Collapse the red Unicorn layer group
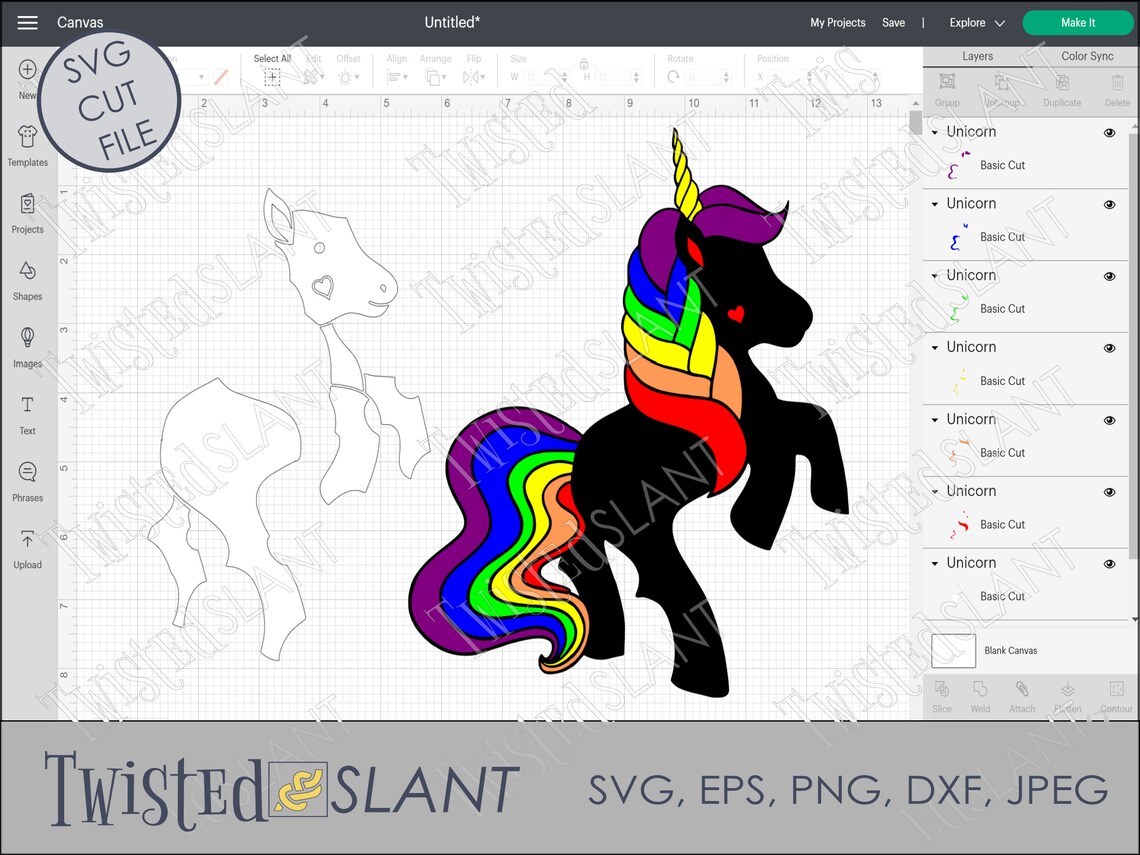This screenshot has height=855, width=1140. pos(935,492)
